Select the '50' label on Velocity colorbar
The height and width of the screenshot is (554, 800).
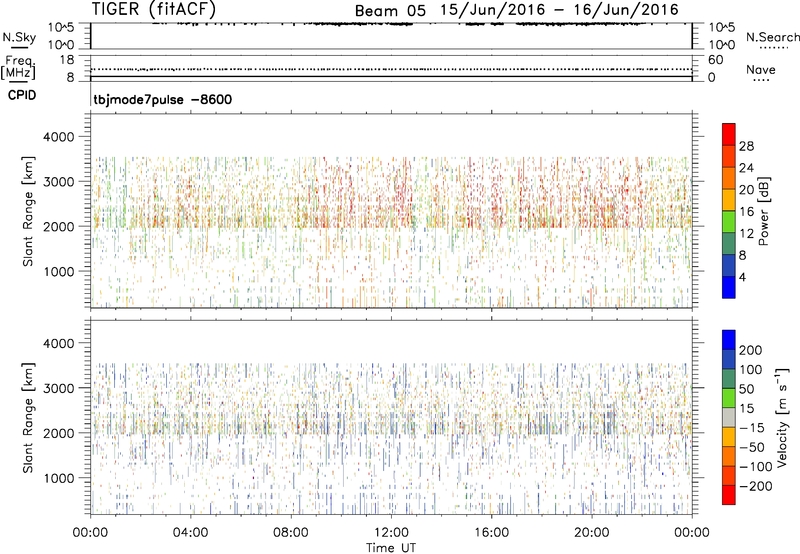click(x=746, y=389)
